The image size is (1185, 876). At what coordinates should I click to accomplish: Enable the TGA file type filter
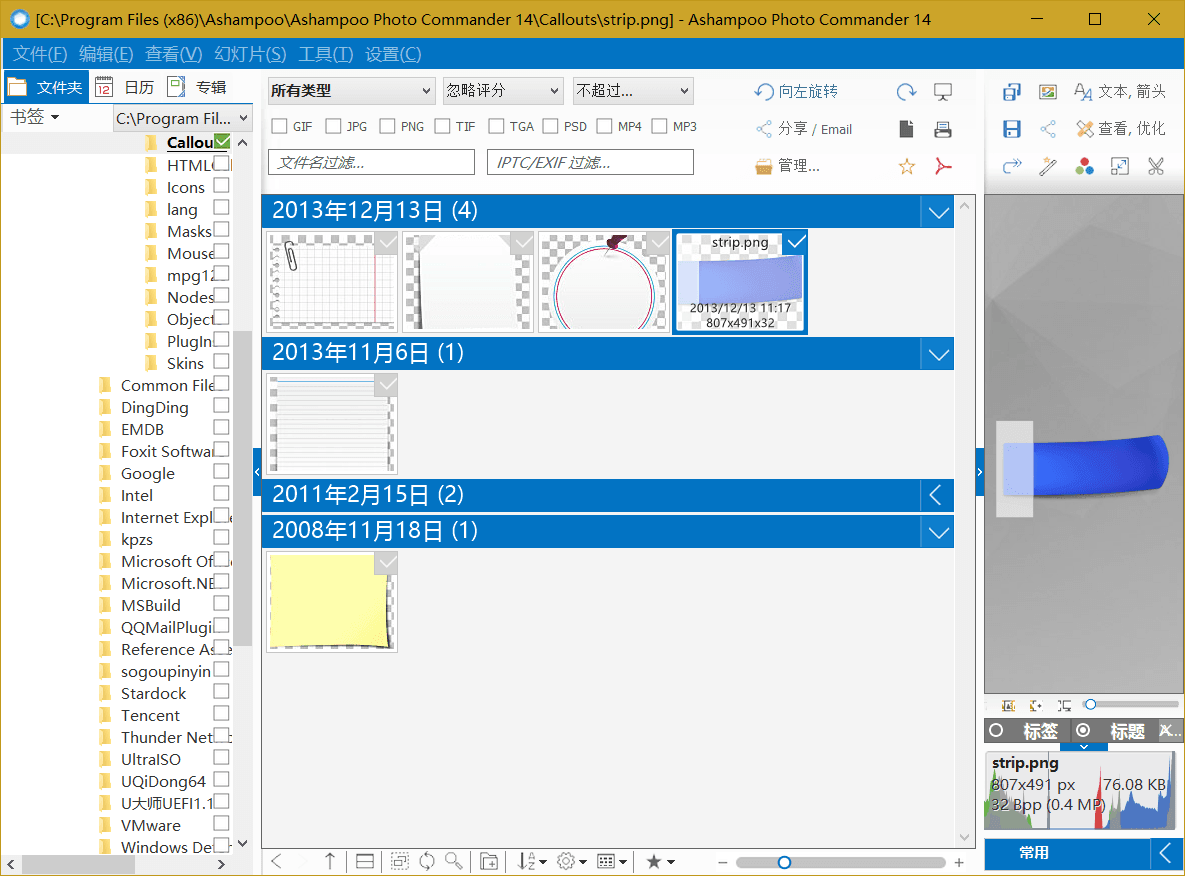(496, 126)
